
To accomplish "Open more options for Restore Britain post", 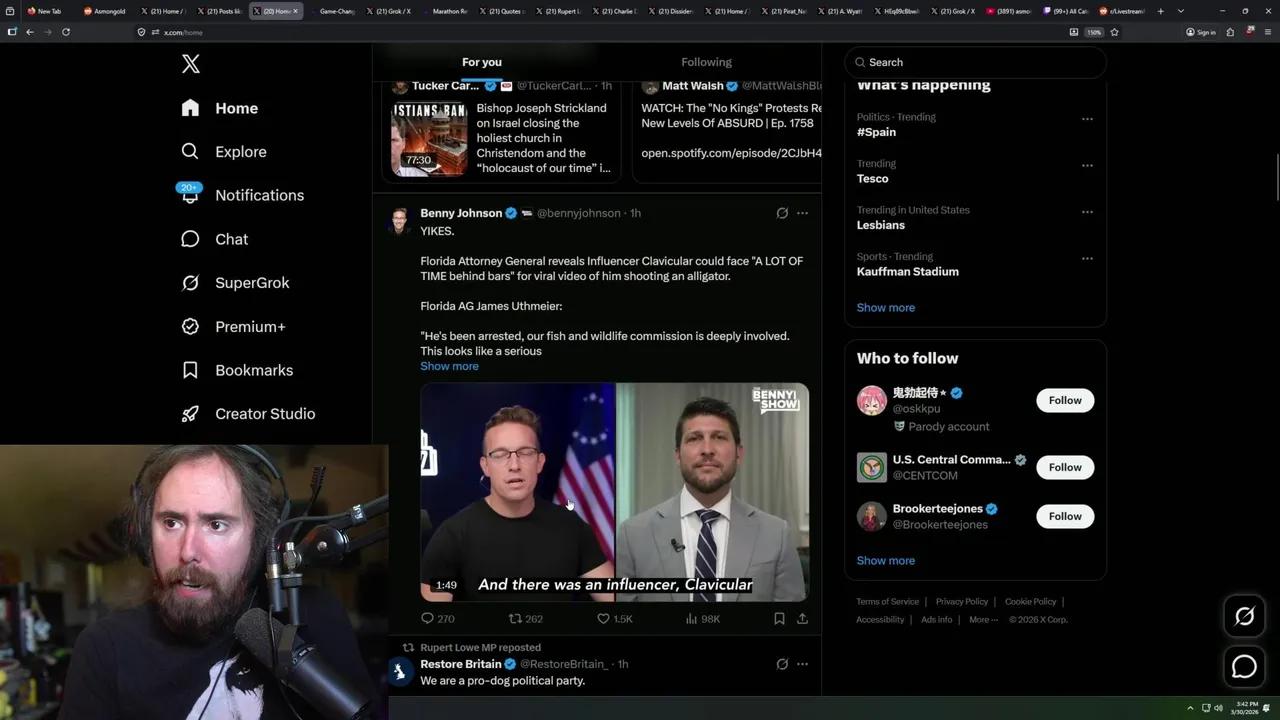I will pyautogui.click(x=802, y=664).
